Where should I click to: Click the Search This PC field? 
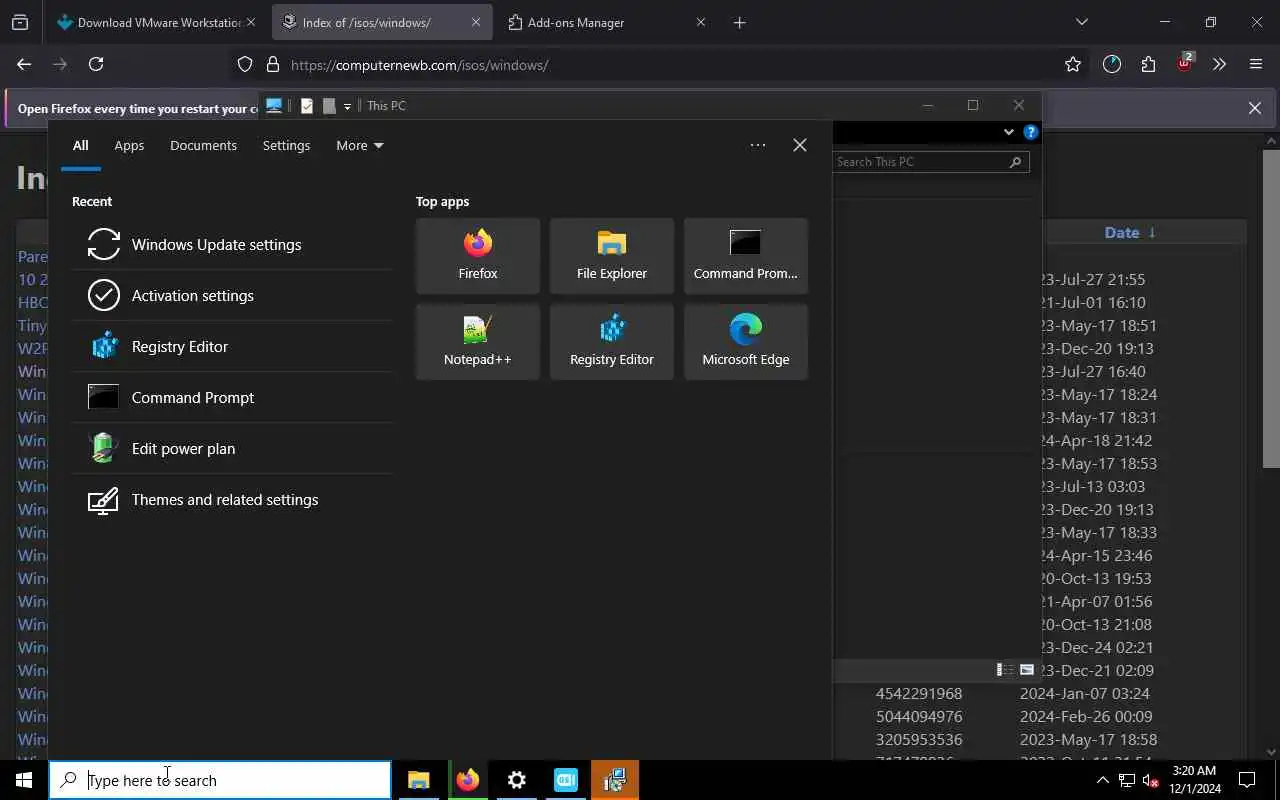tap(931, 161)
